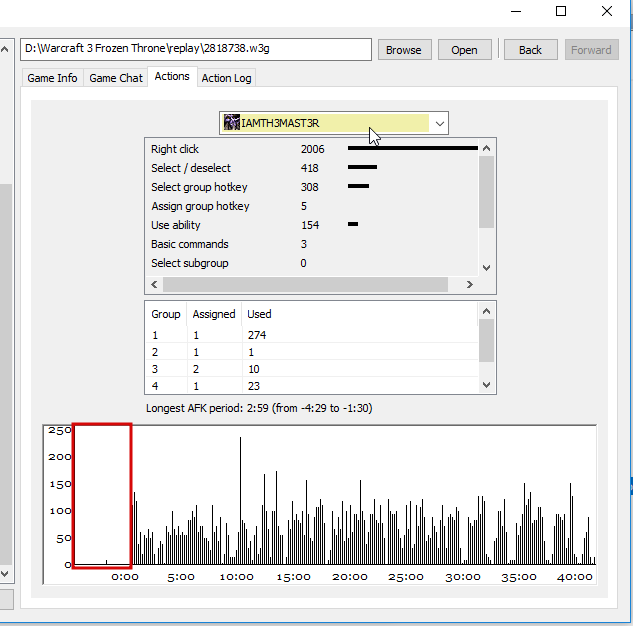Click the 418 select count value
The height and width of the screenshot is (626, 633).
(x=310, y=168)
